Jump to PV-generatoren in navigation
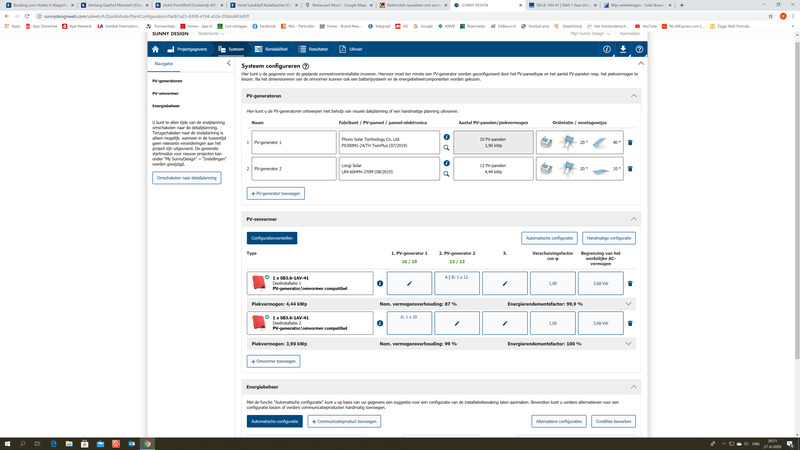This screenshot has width=800, height=450. pos(167,81)
